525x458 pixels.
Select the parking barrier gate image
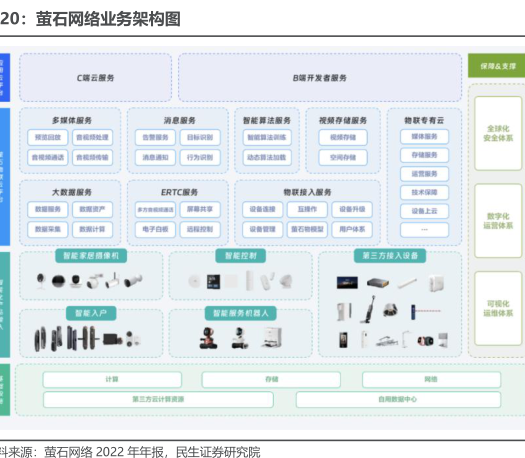(x=425, y=311)
